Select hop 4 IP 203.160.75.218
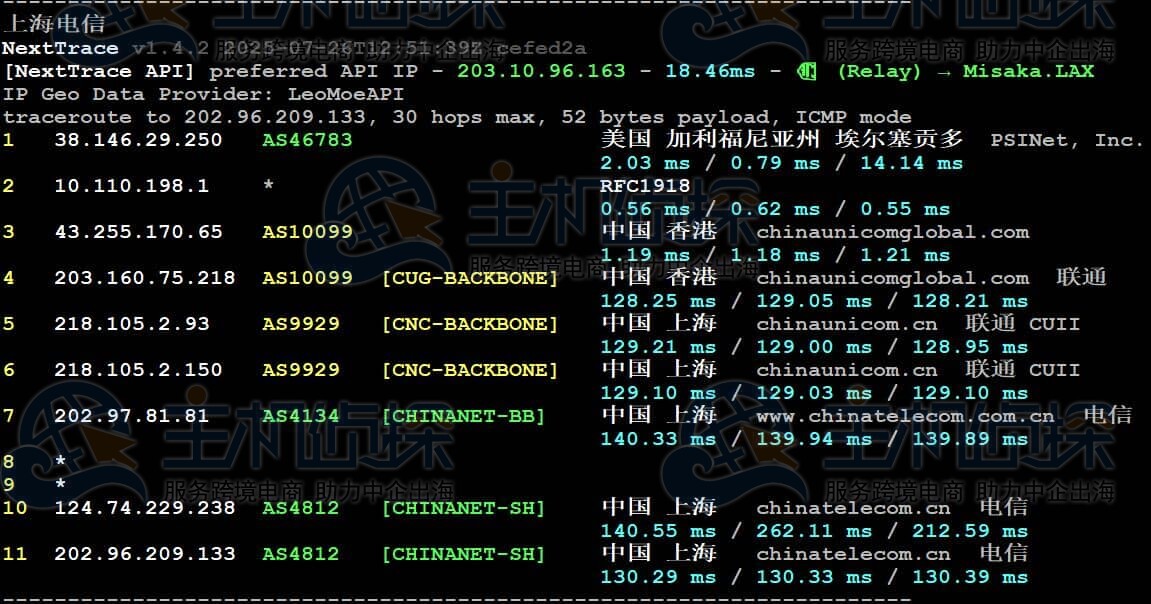This screenshot has height=604, width=1151. coord(145,278)
